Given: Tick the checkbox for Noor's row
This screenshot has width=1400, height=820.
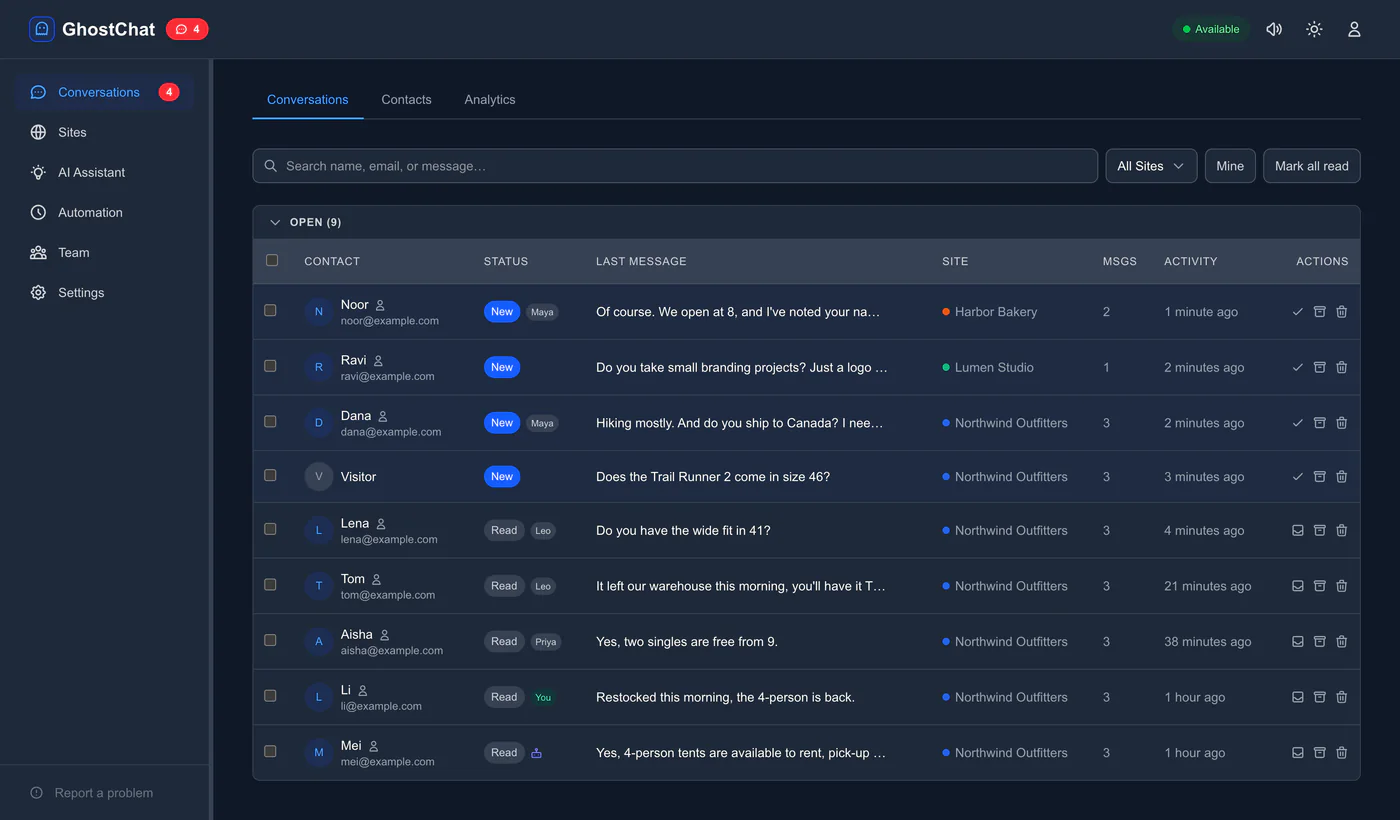Looking at the screenshot, I should pyautogui.click(x=270, y=310).
